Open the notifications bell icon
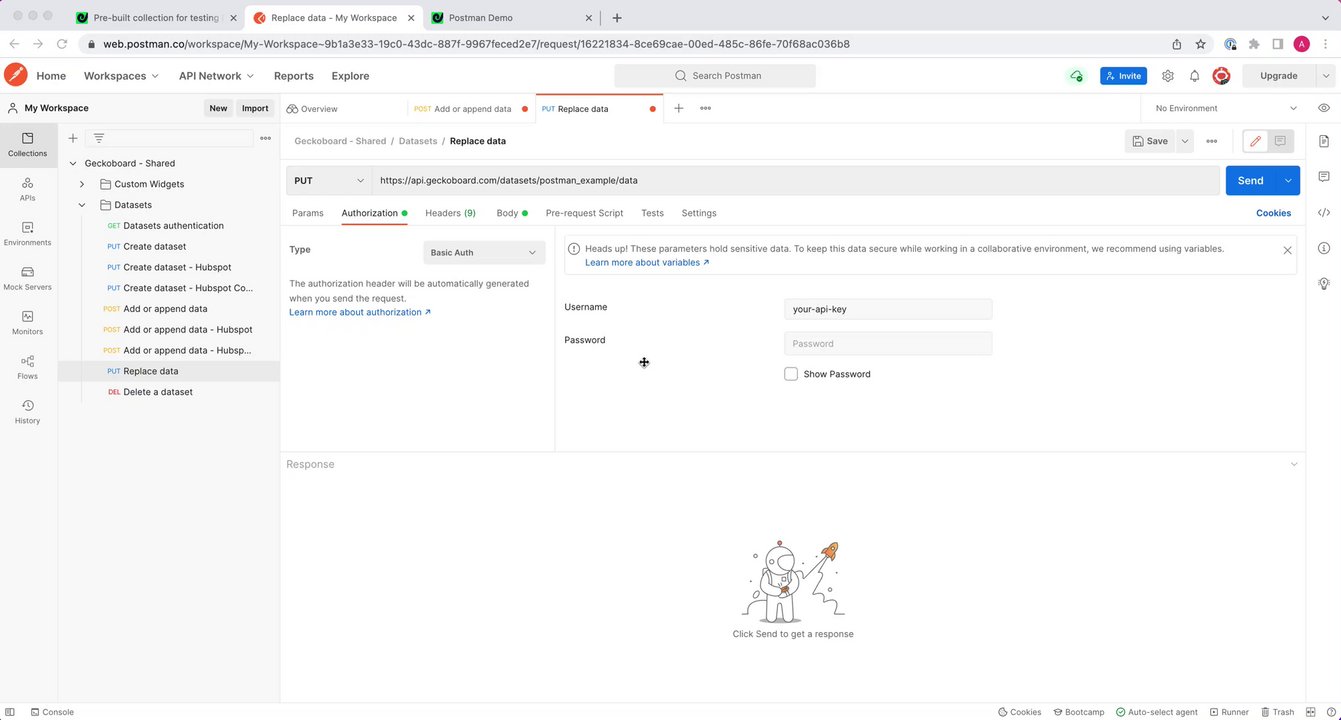This screenshot has height=720, width=1341. click(1194, 76)
